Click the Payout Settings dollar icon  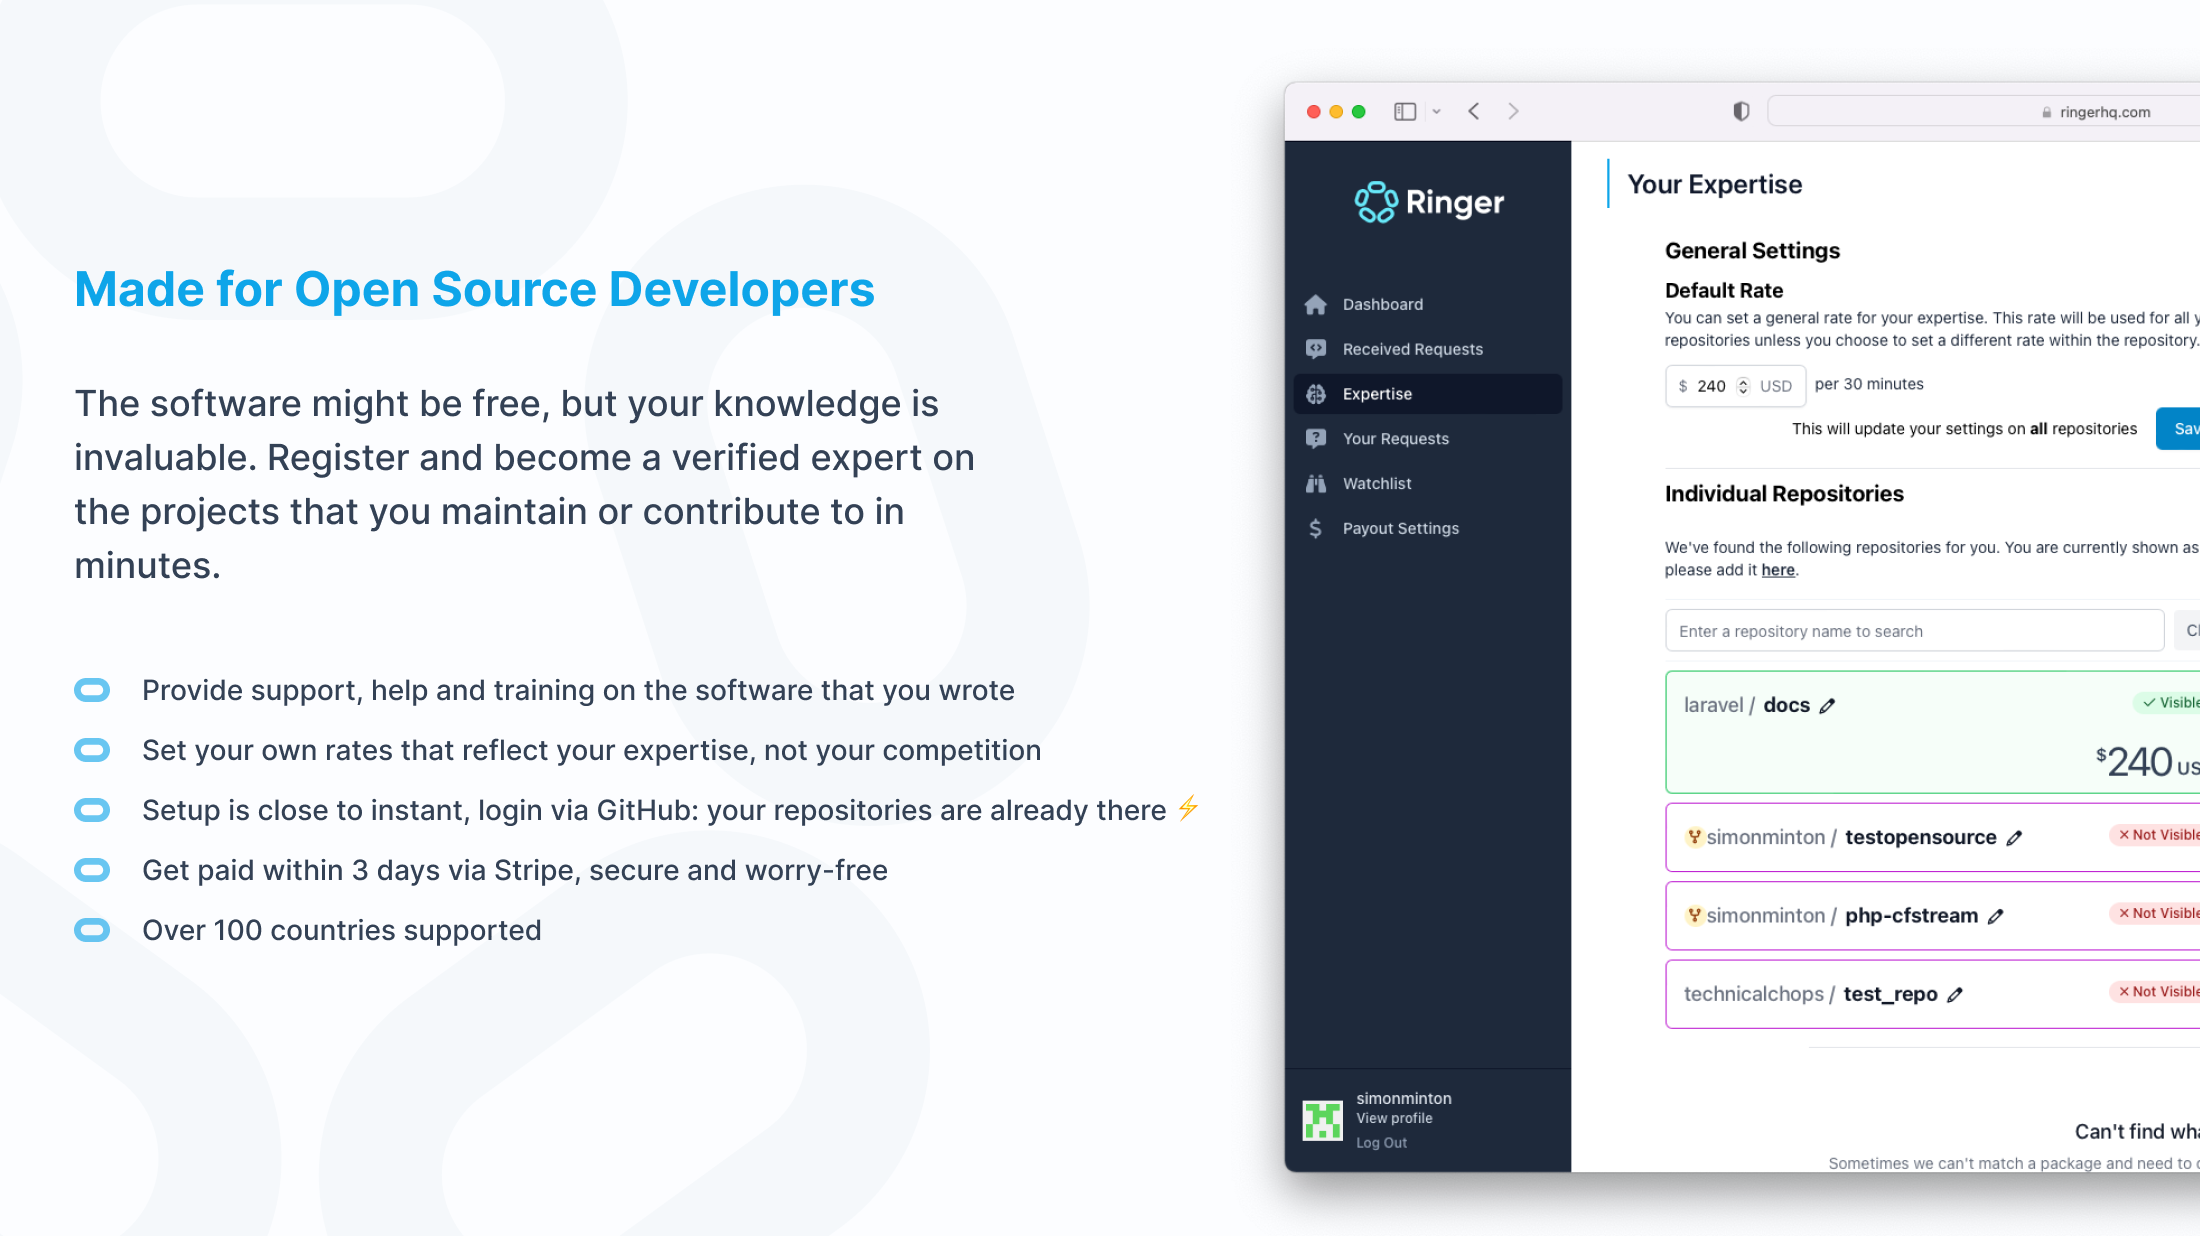pyautogui.click(x=1316, y=528)
